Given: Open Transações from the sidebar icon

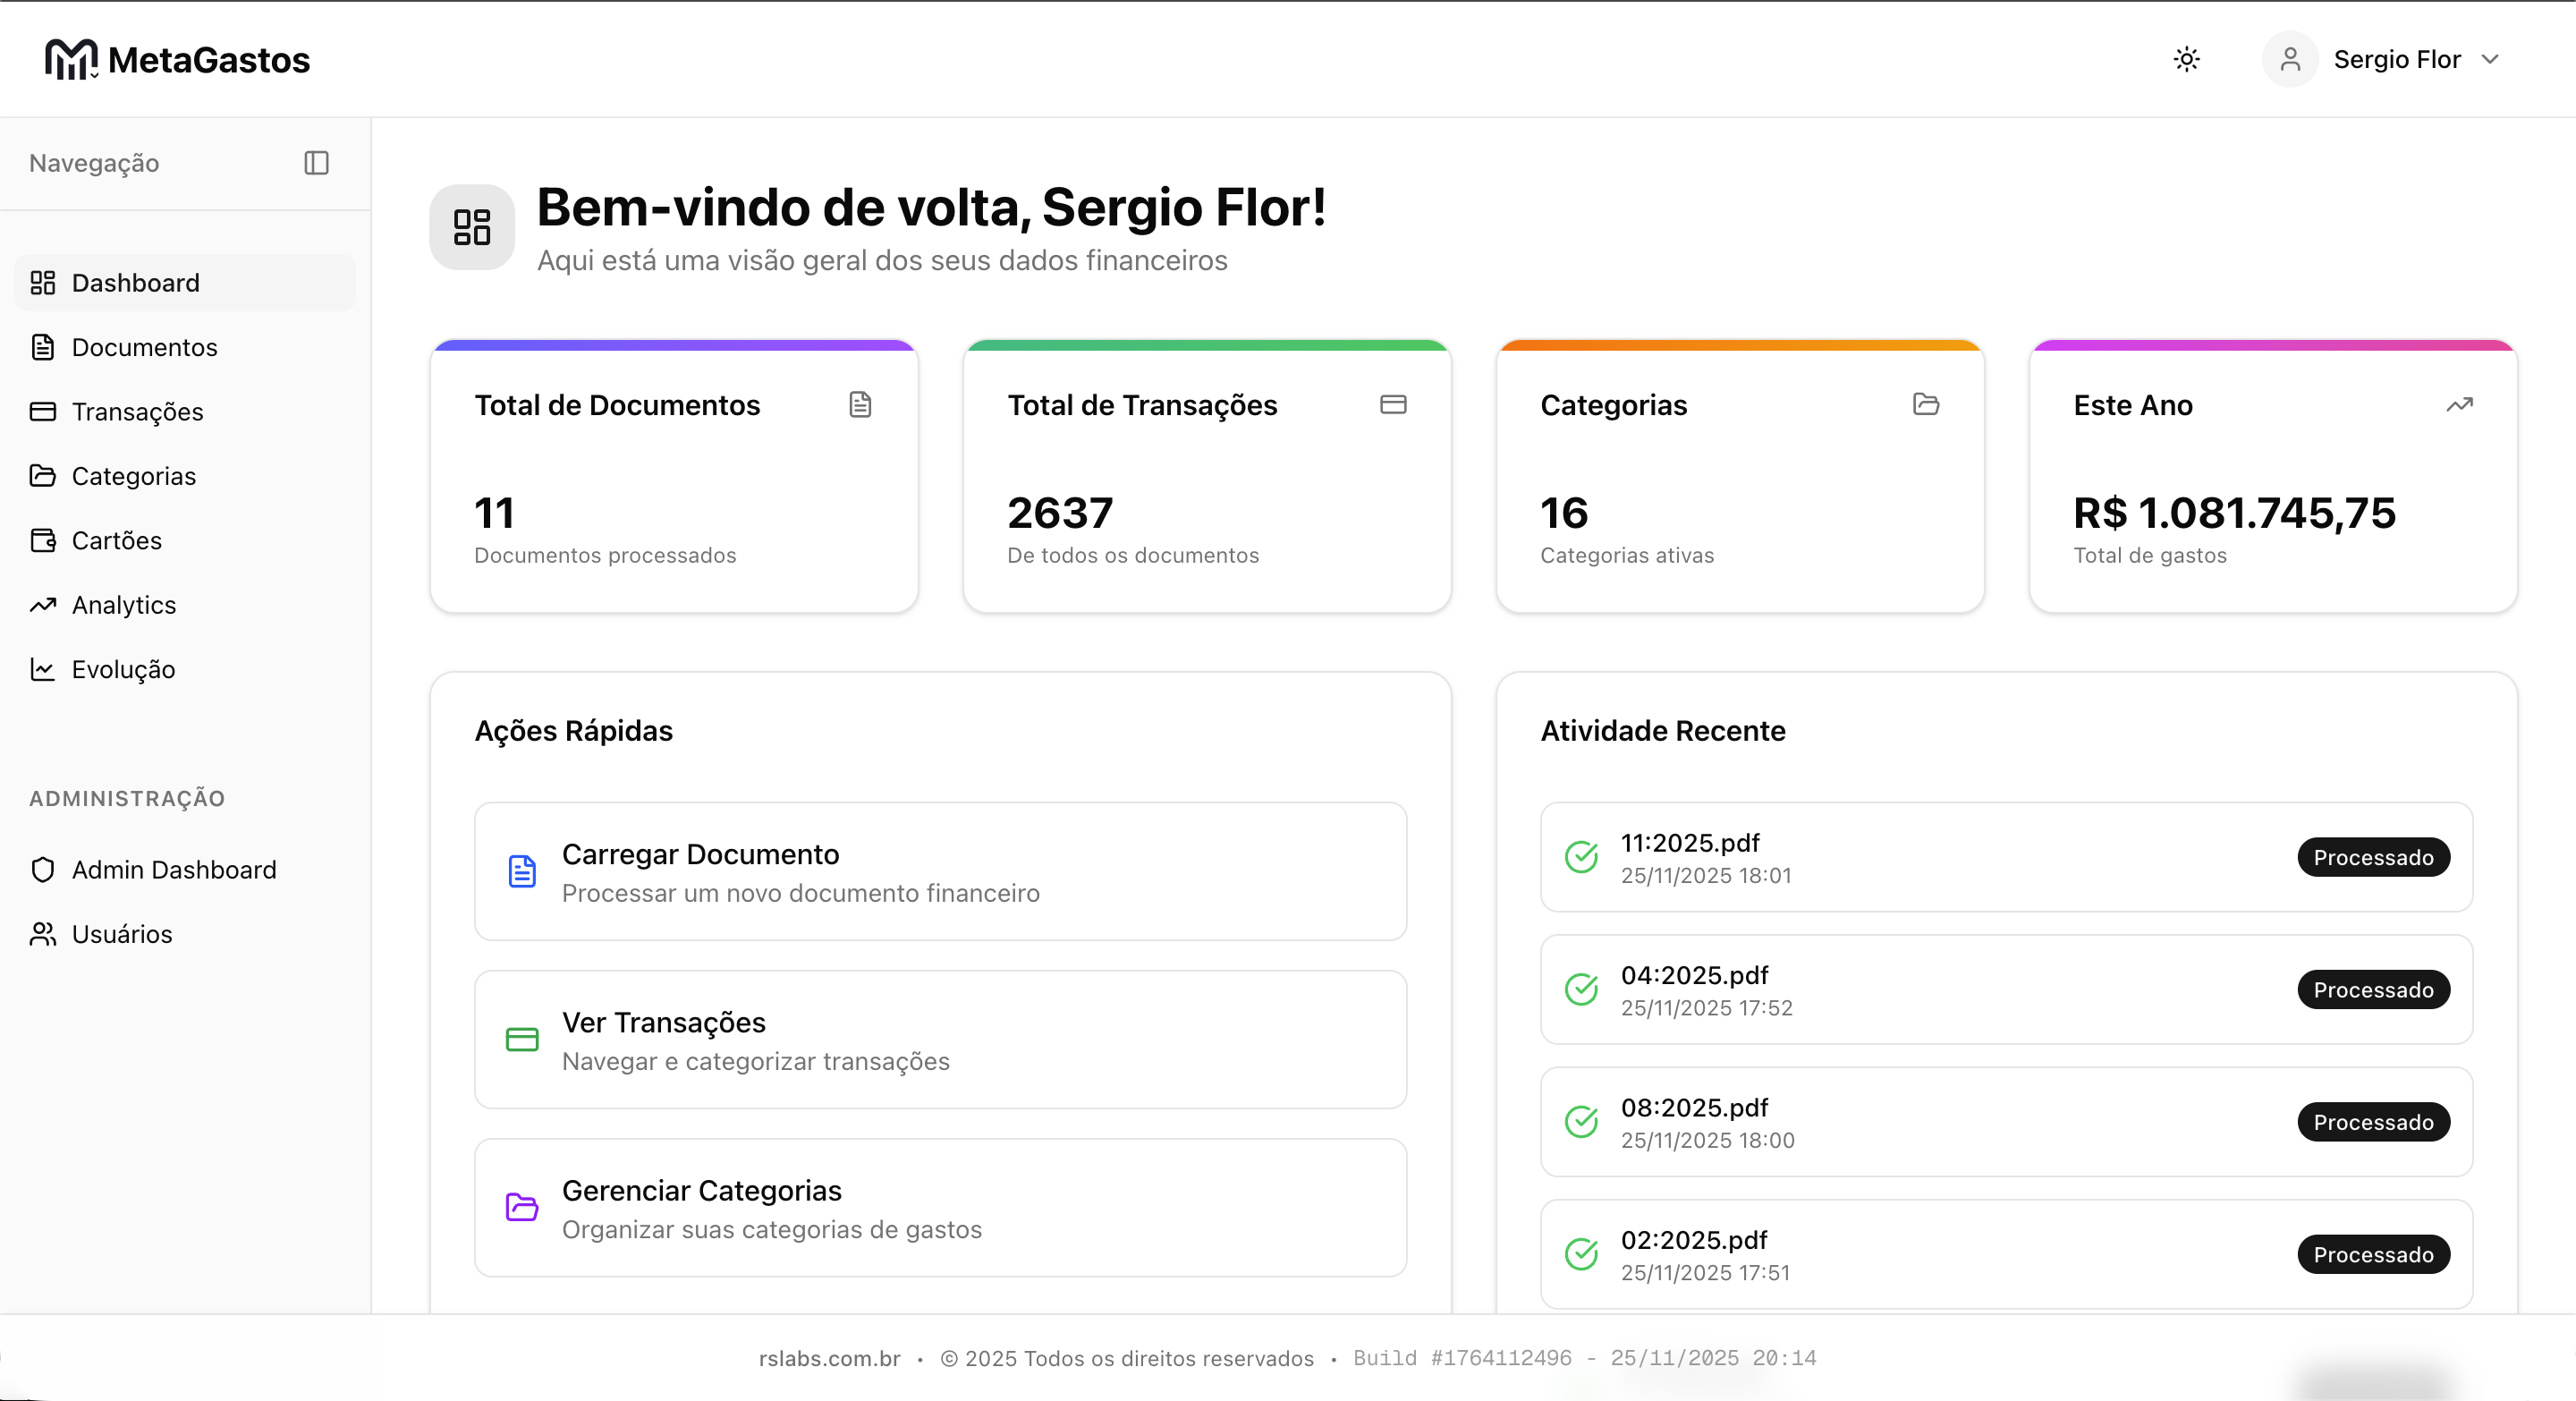Looking at the screenshot, I should click(x=42, y=411).
